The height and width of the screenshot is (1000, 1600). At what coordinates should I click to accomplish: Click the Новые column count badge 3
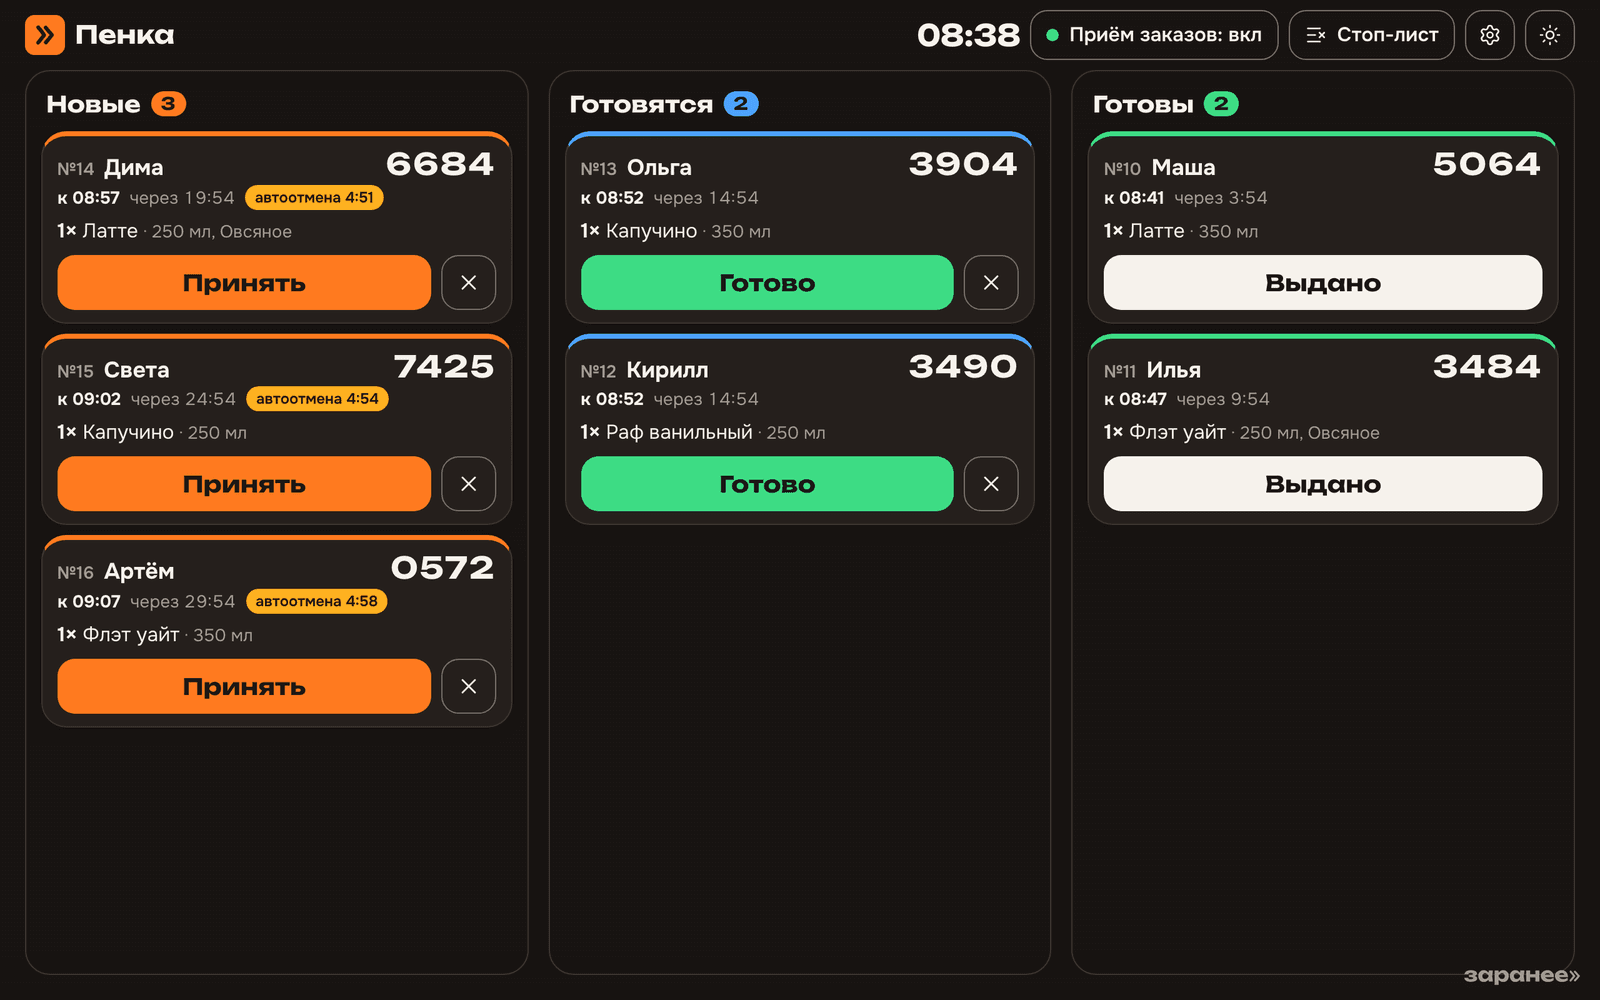[168, 104]
